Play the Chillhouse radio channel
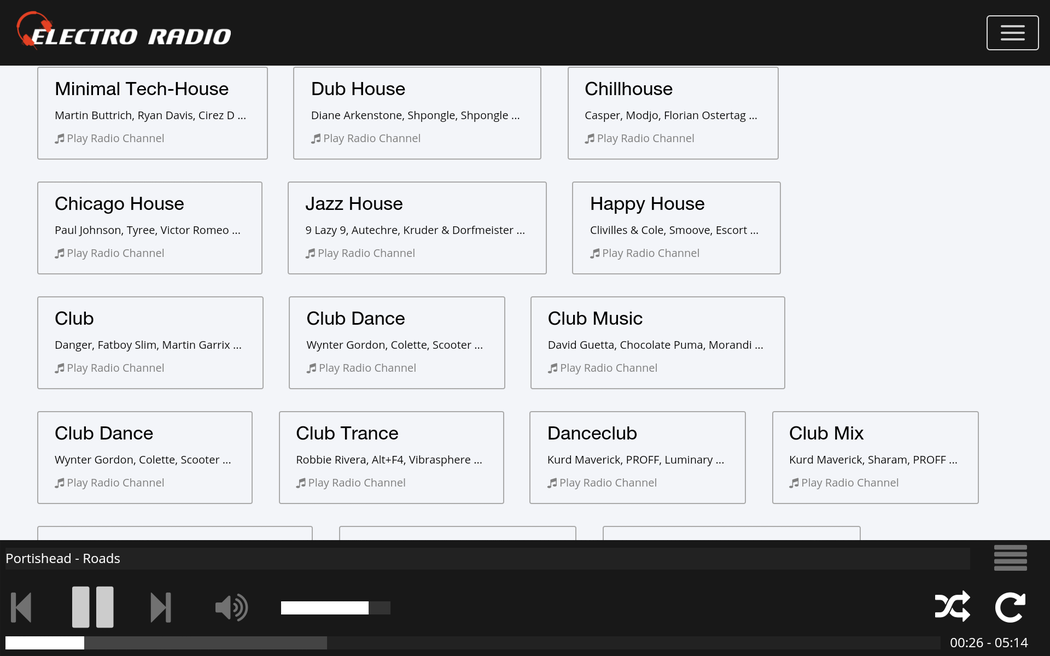 [645, 139]
